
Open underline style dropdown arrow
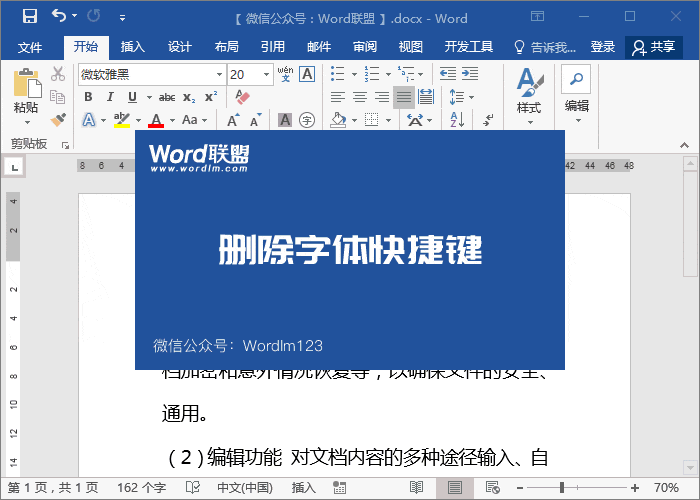tap(149, 97)
